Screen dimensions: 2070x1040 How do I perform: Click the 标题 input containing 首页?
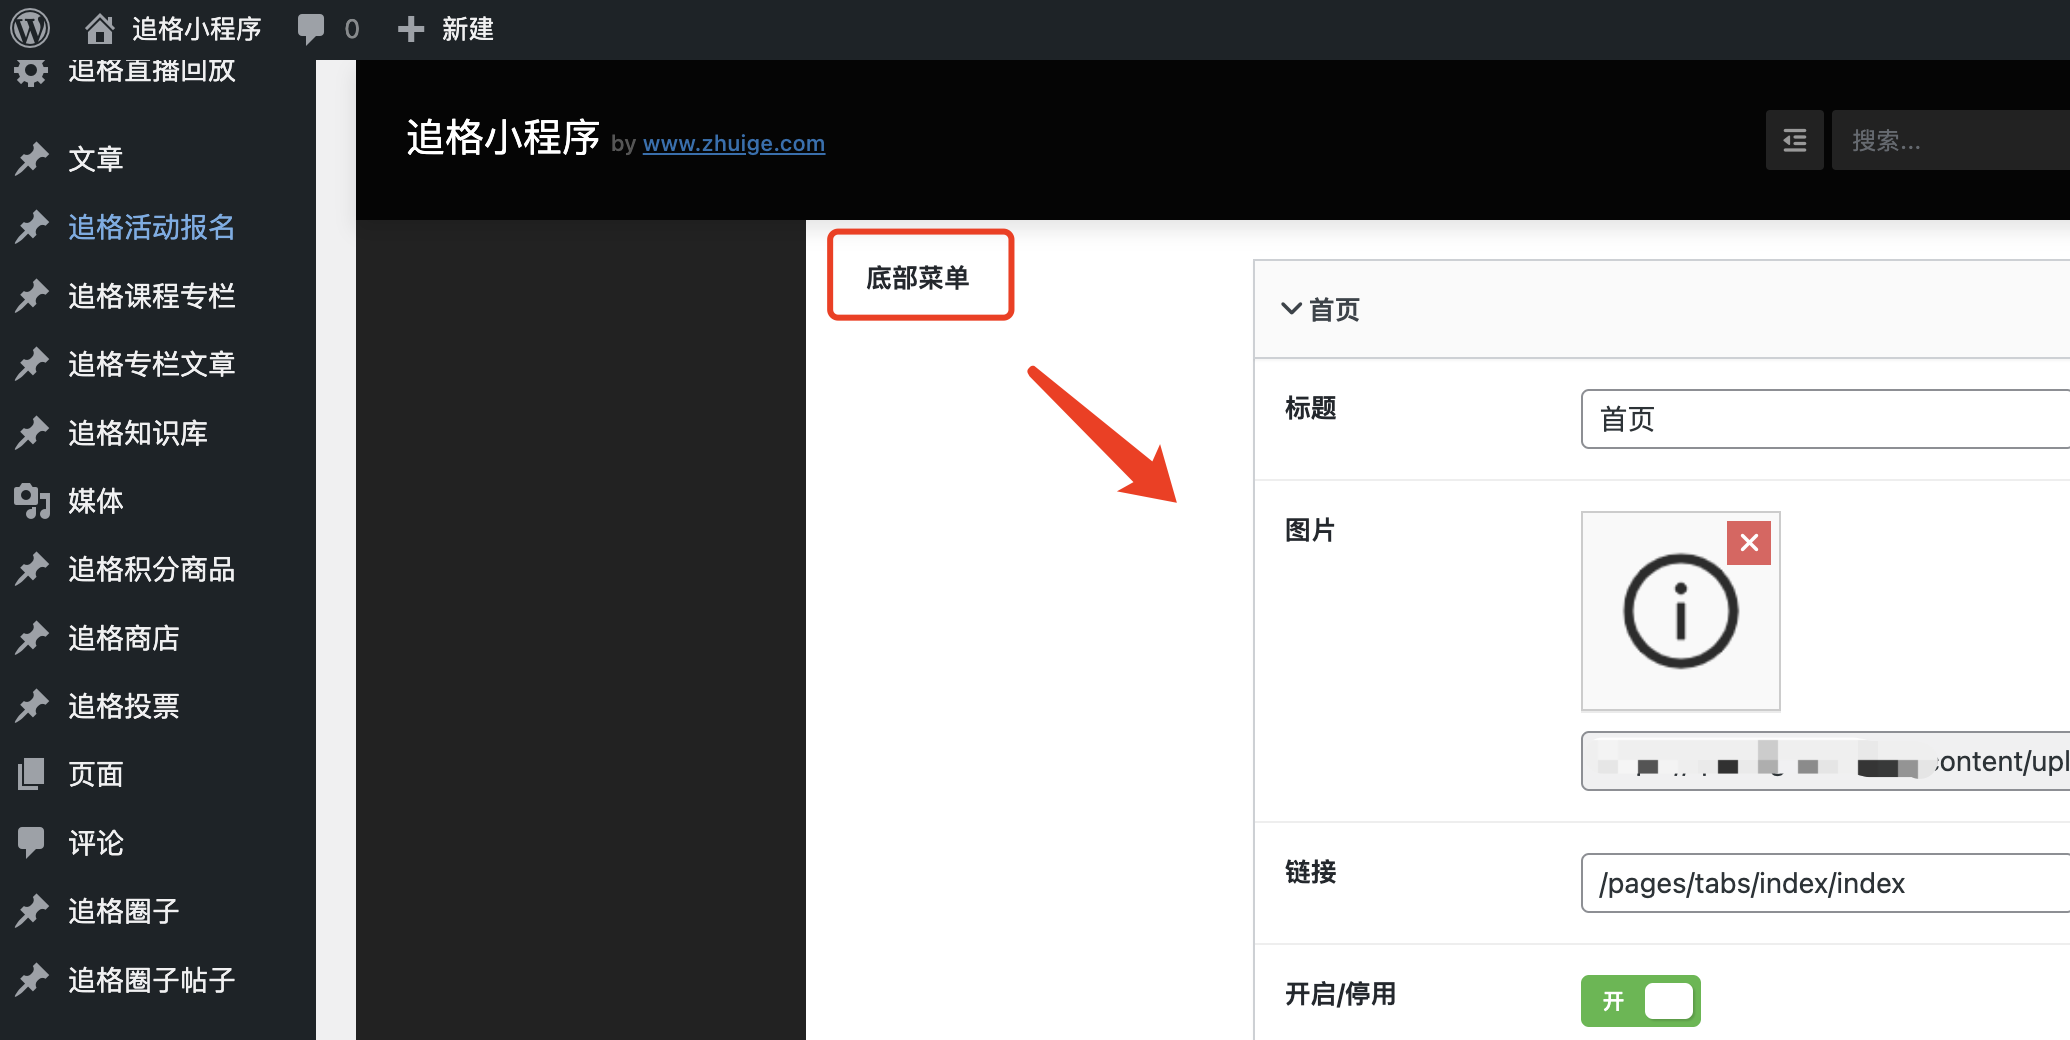[1825, 419]
